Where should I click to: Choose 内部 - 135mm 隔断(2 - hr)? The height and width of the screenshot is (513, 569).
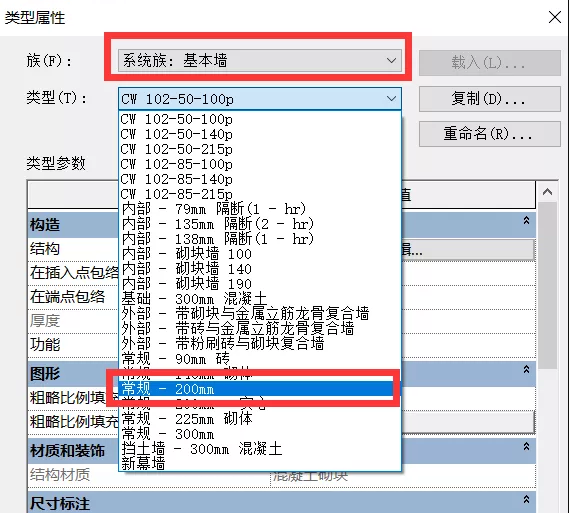[x=260, y=224]
